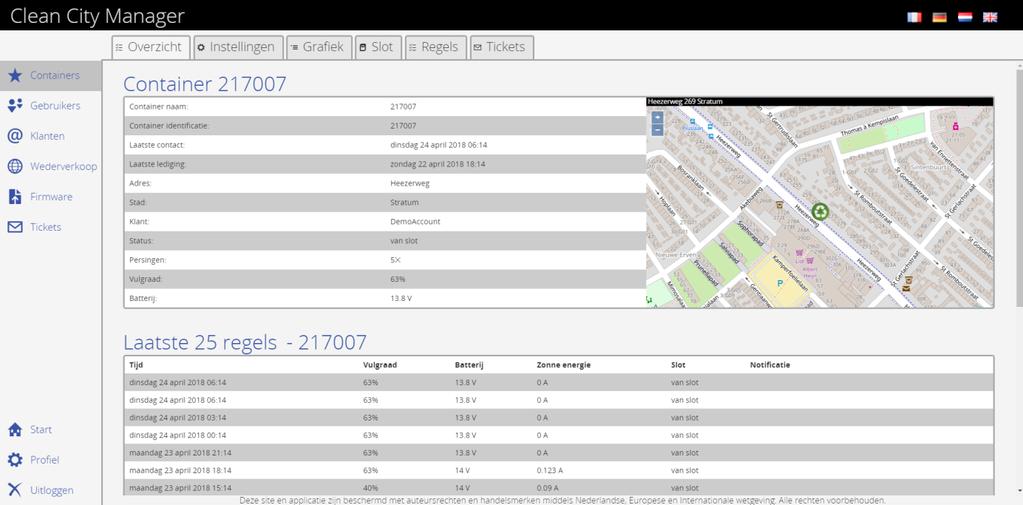This screenshot has width=1023, height=505.
Task: Go to Wederverkoop in the sidebar
Action: click(63, 166)
